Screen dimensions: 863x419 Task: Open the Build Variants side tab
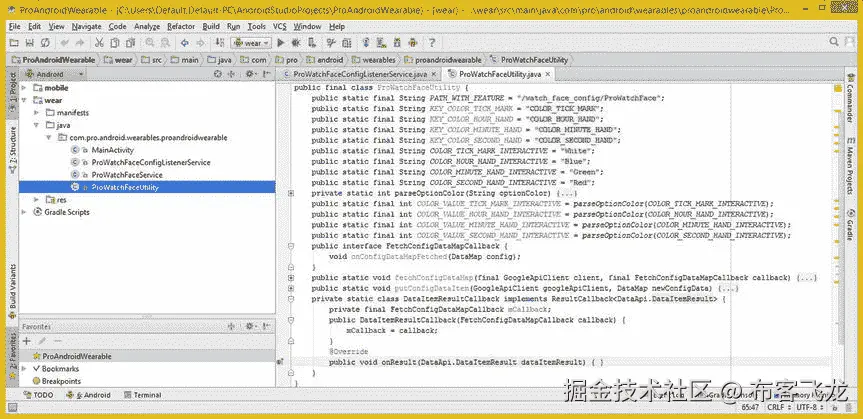pyautogui.click(x=12, y=293)
